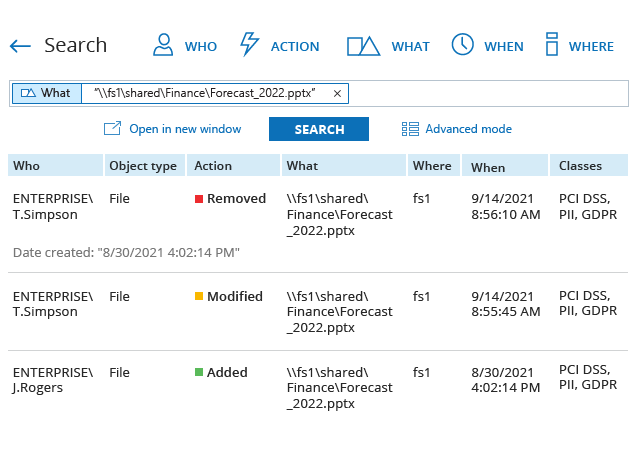Expand the Modified activity record row

pyautogui.click(x=318, y=312)
